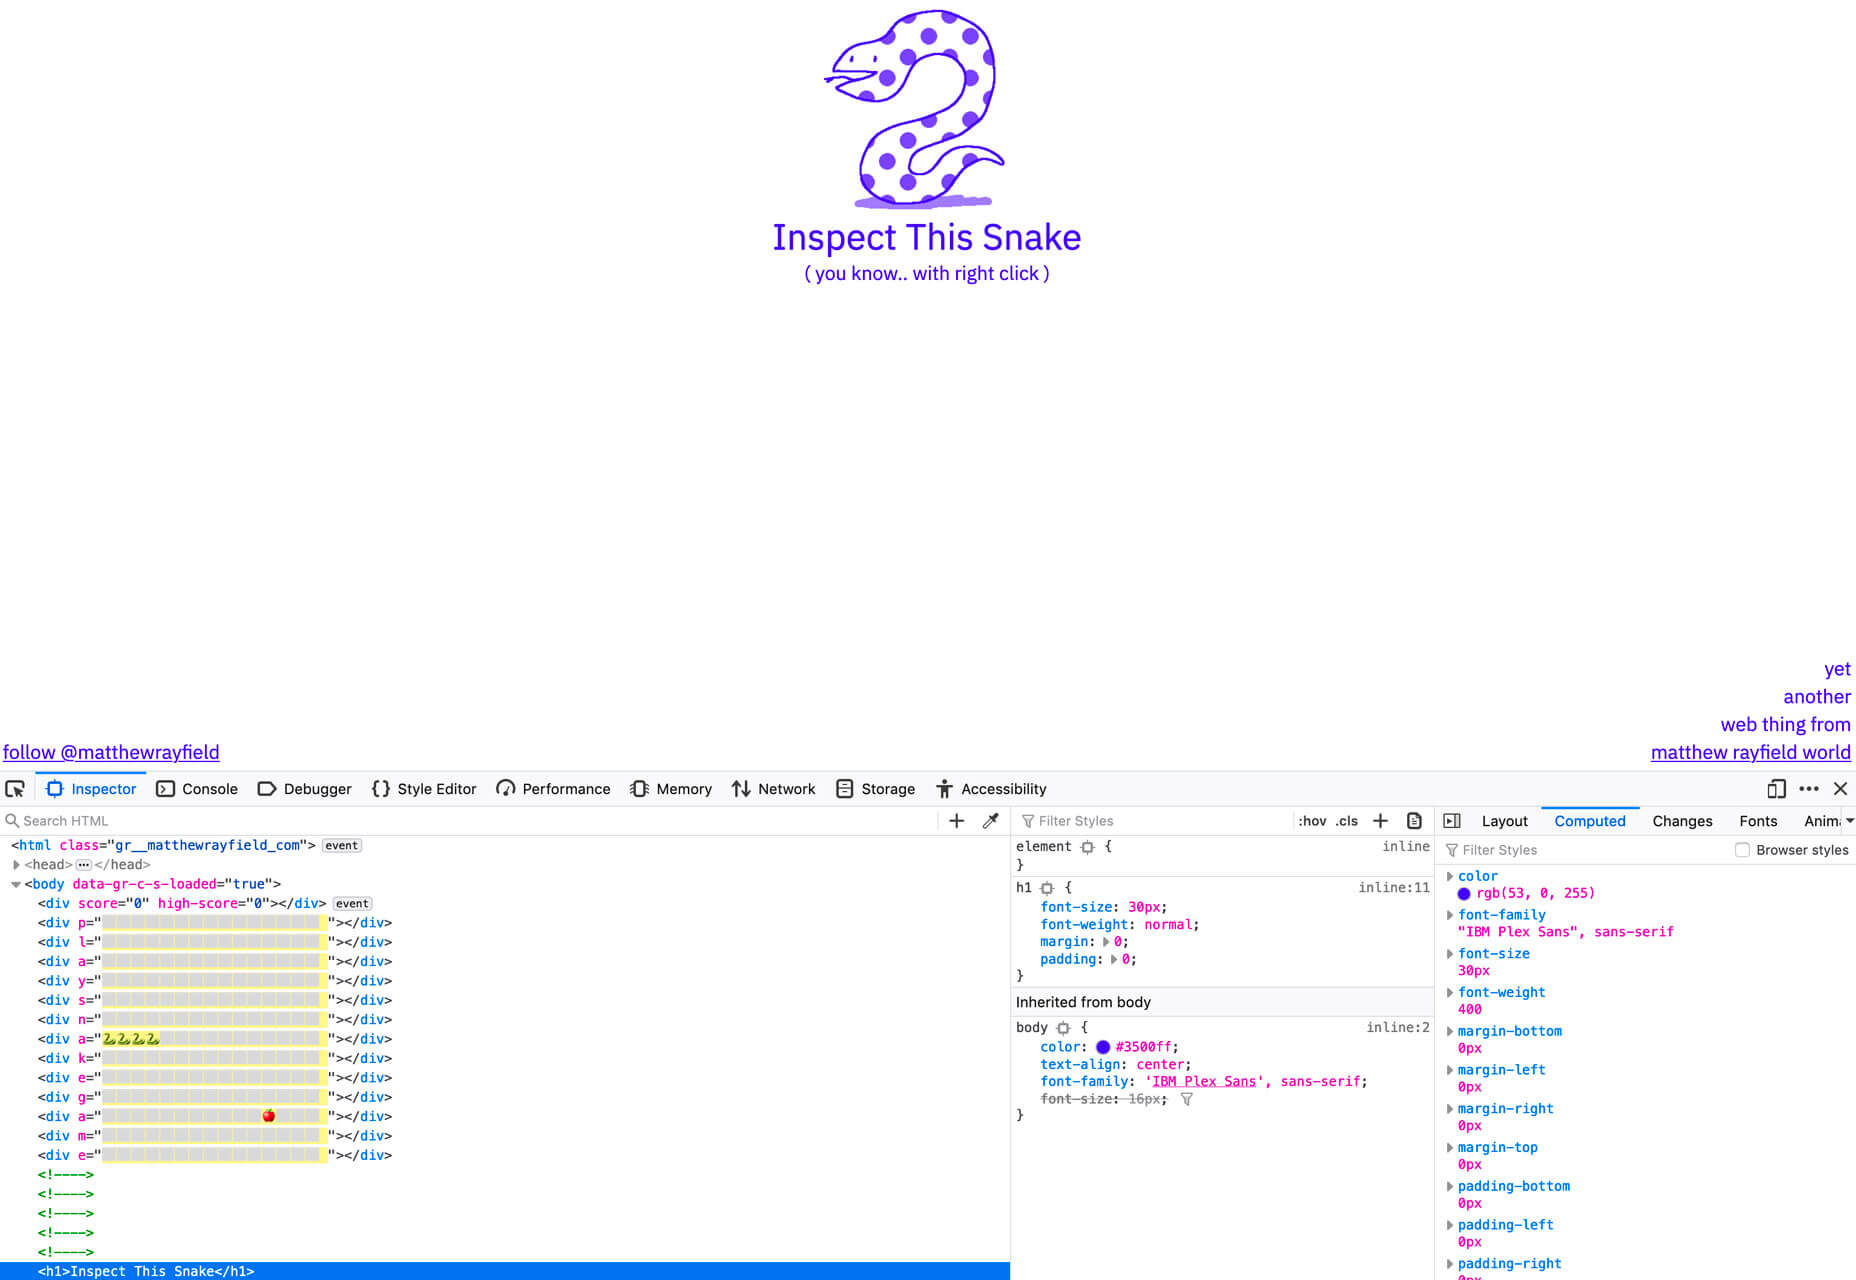This screenshot has width=1856, height=1280.
Task: Toggle responsive design mode icon
Action: pos(1776,789)
